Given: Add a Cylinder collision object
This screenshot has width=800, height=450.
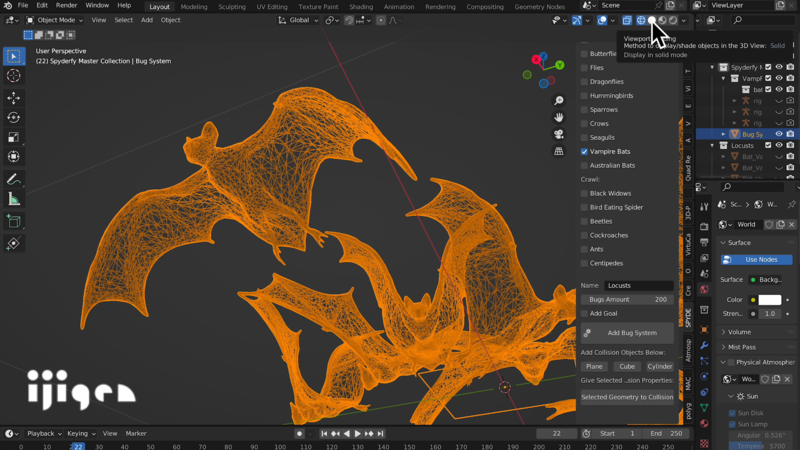Looking at the screenshot, I should point(660,367).
